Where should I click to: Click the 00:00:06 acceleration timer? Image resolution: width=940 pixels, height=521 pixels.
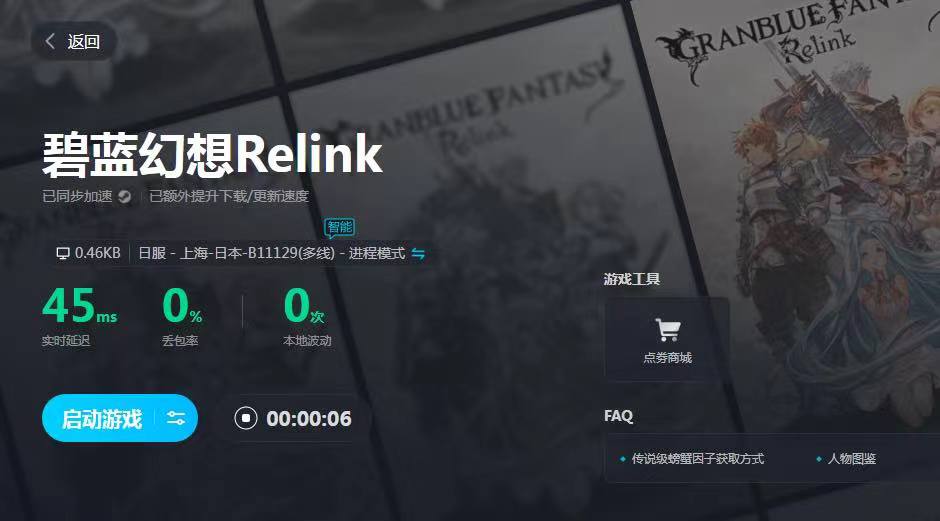pos(309,418)
